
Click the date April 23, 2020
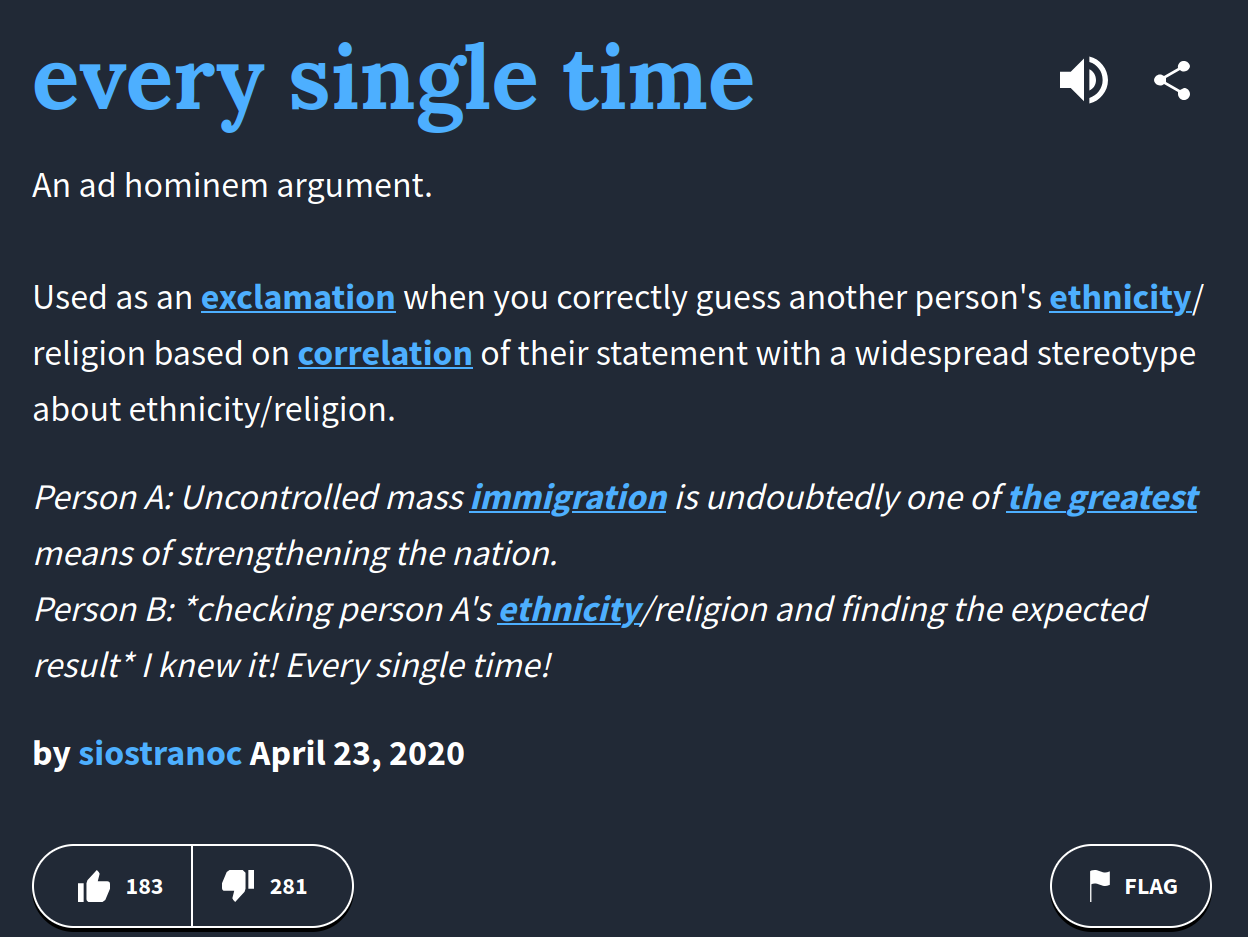point(357,753)
